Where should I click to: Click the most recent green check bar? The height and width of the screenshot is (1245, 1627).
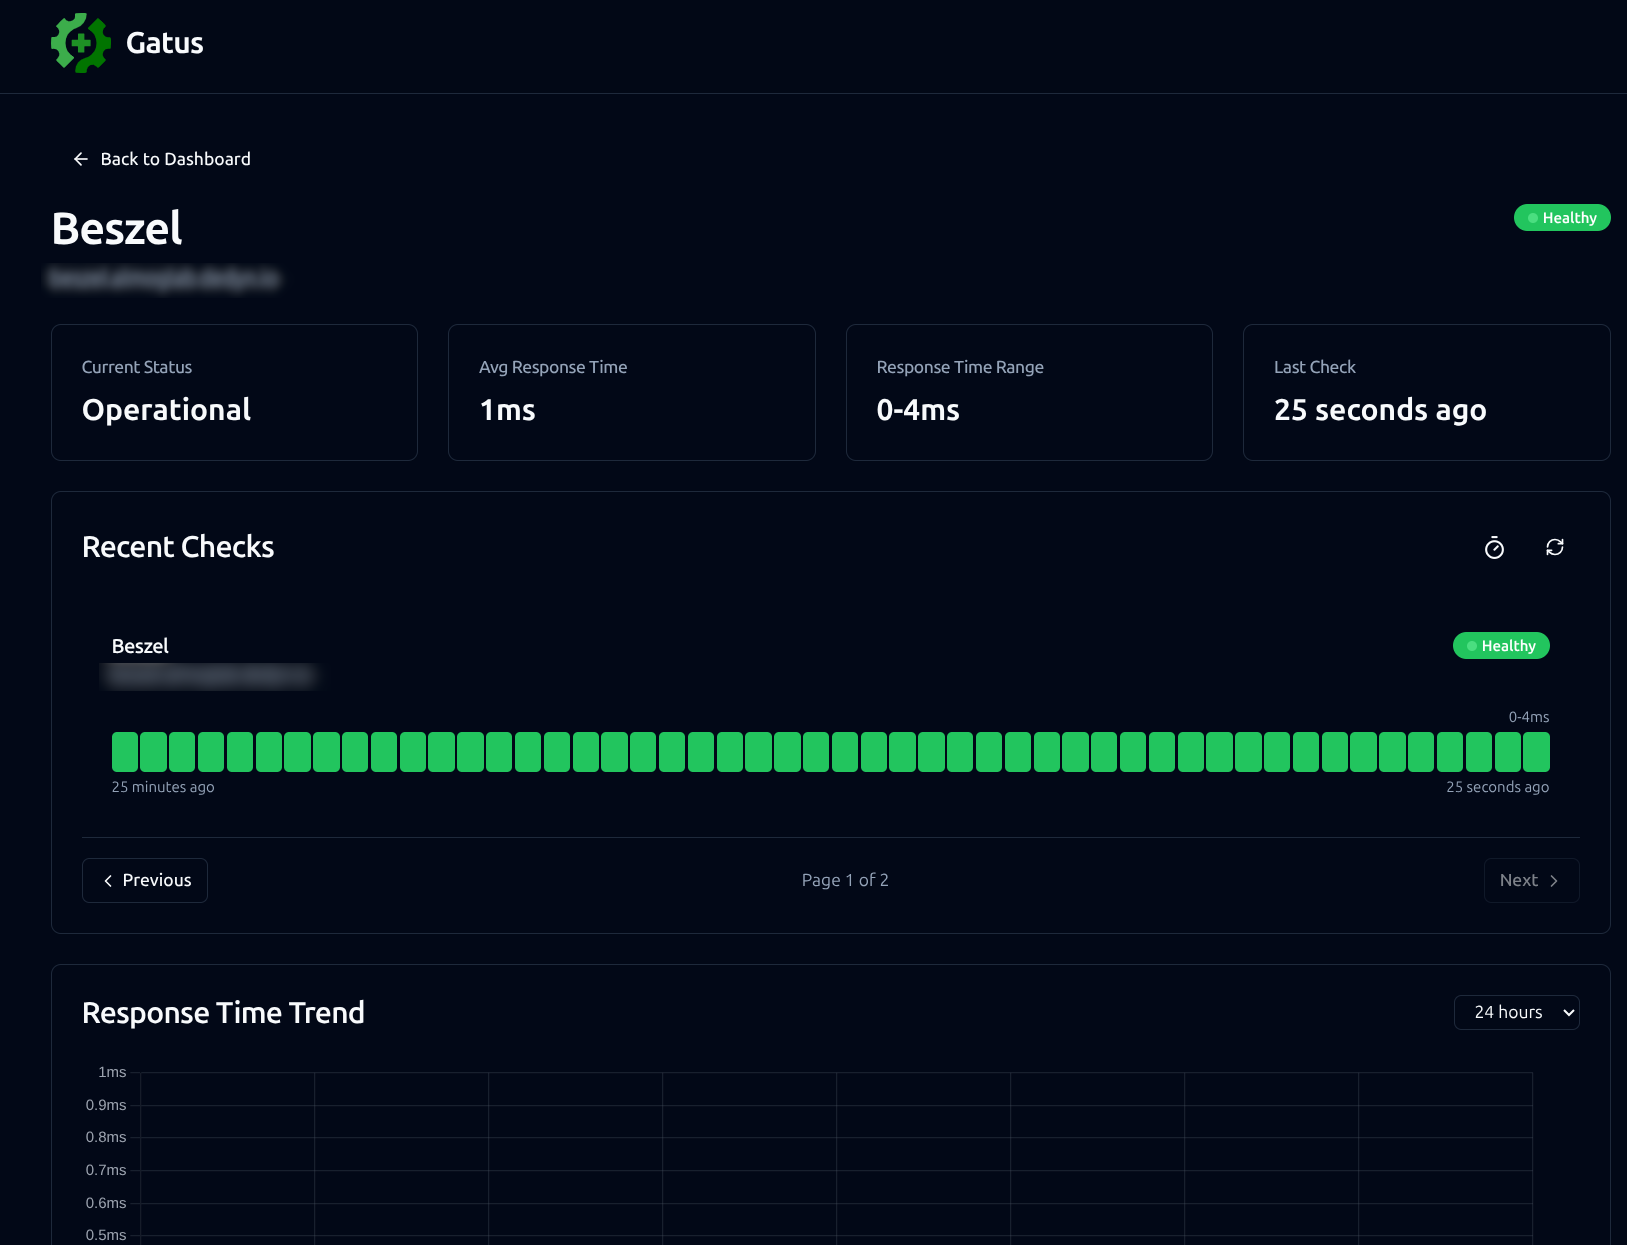pos(1536,752)
